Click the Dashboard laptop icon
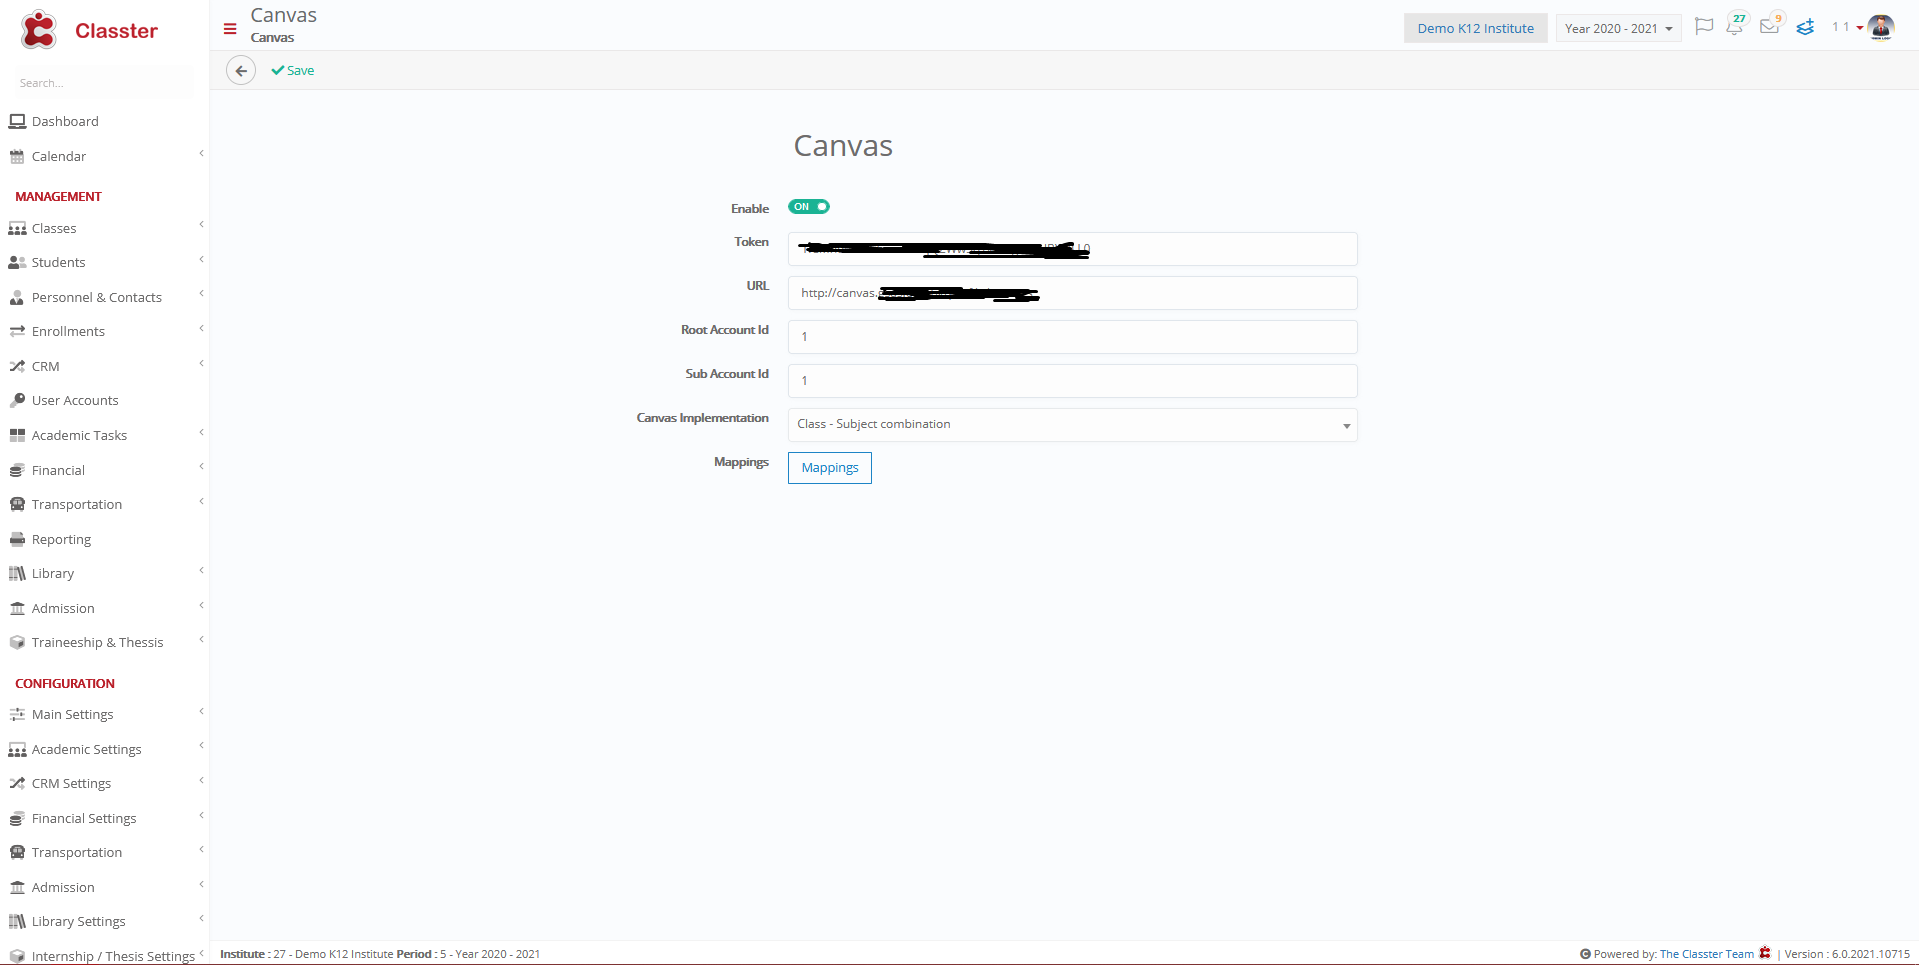The width and height of the screenshot is (1919, 965). click(17, 121)
